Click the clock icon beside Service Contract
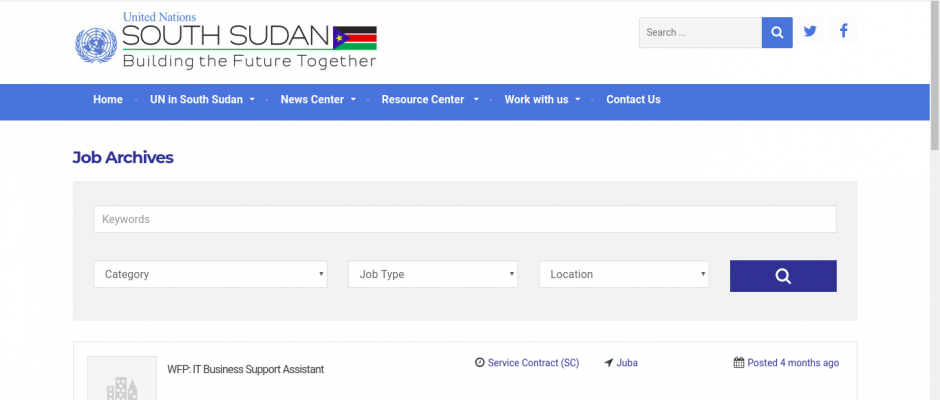This screenshot has height=400, width=940. click(x=480, y=363)
